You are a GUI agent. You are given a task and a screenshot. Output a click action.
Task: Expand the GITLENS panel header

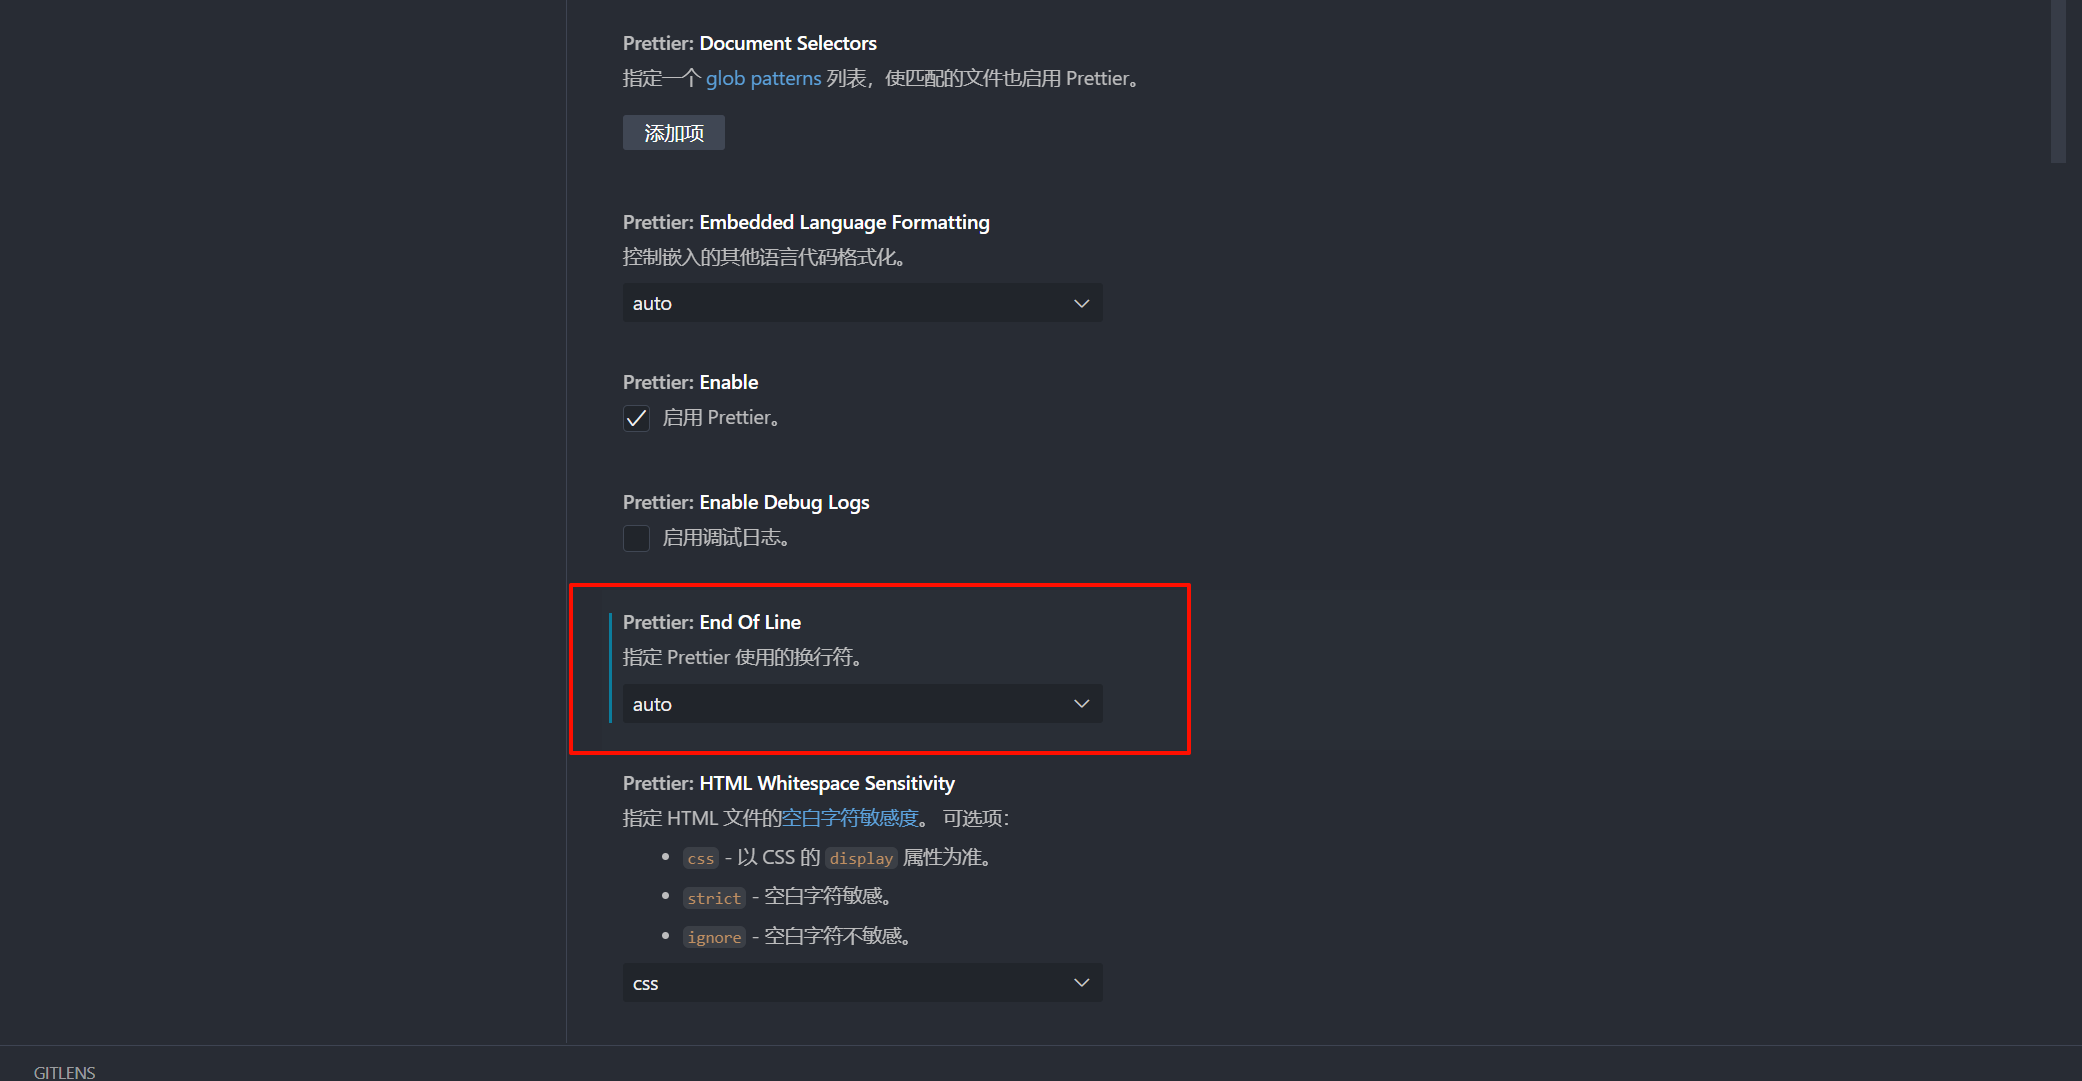point(65,1072)
